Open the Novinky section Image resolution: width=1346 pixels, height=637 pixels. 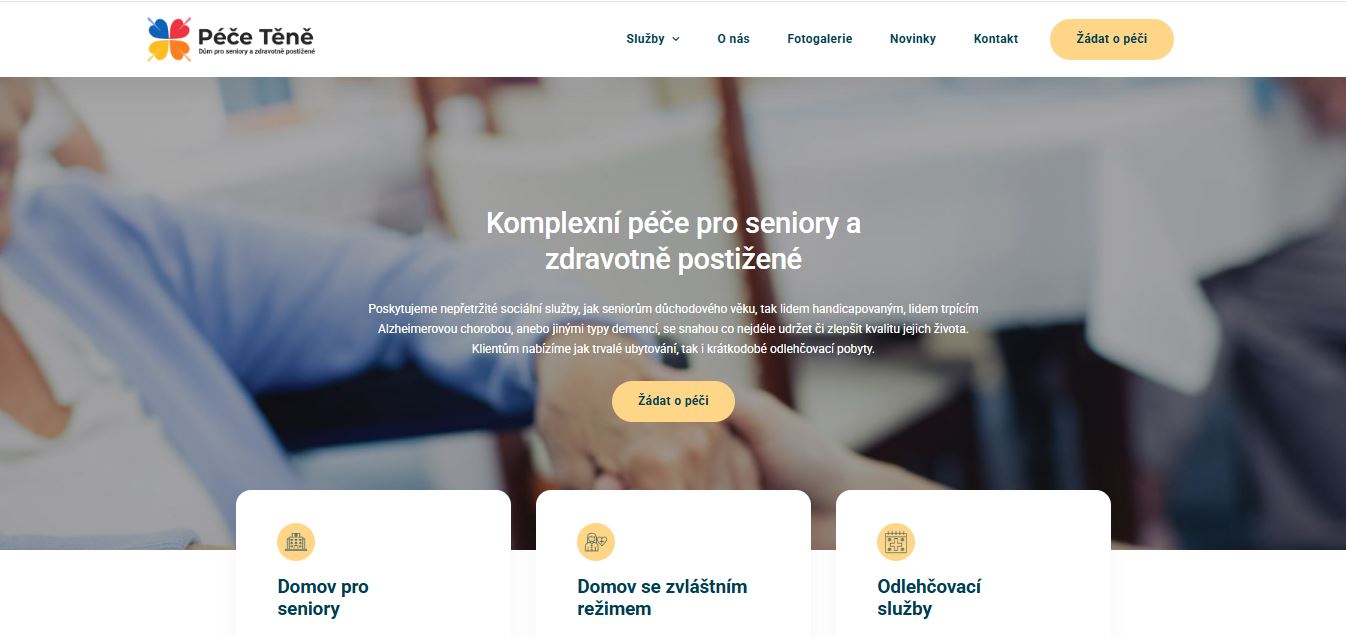click(x=913, y=39)
